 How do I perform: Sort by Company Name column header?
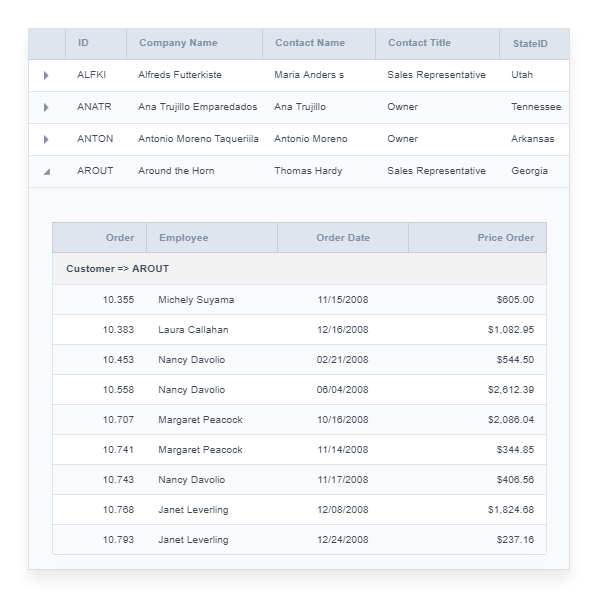[x=178, y=43]
